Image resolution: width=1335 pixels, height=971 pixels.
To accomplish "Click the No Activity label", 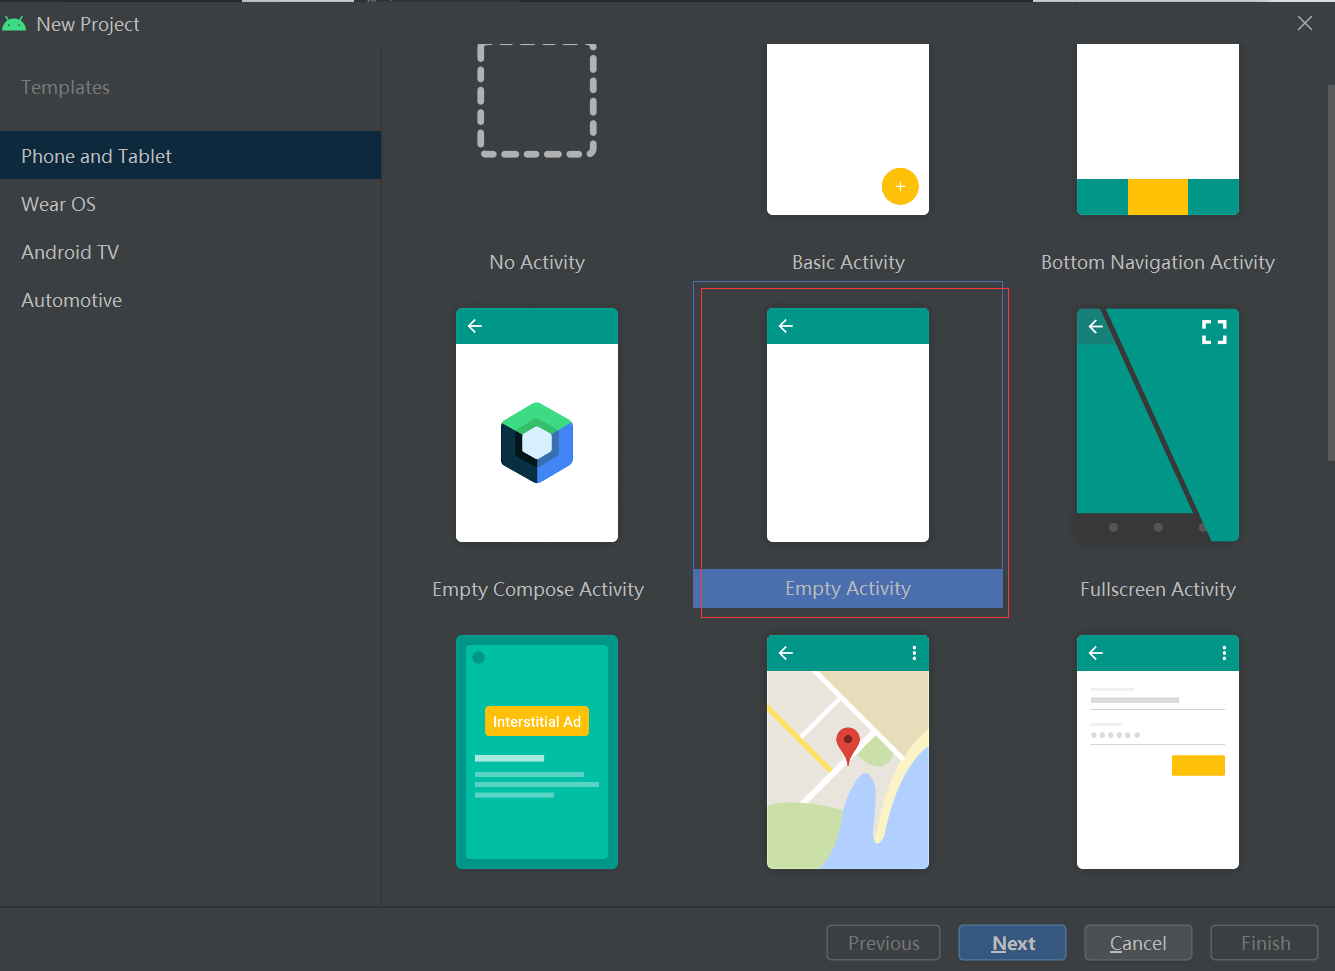I will click(537, 262).
